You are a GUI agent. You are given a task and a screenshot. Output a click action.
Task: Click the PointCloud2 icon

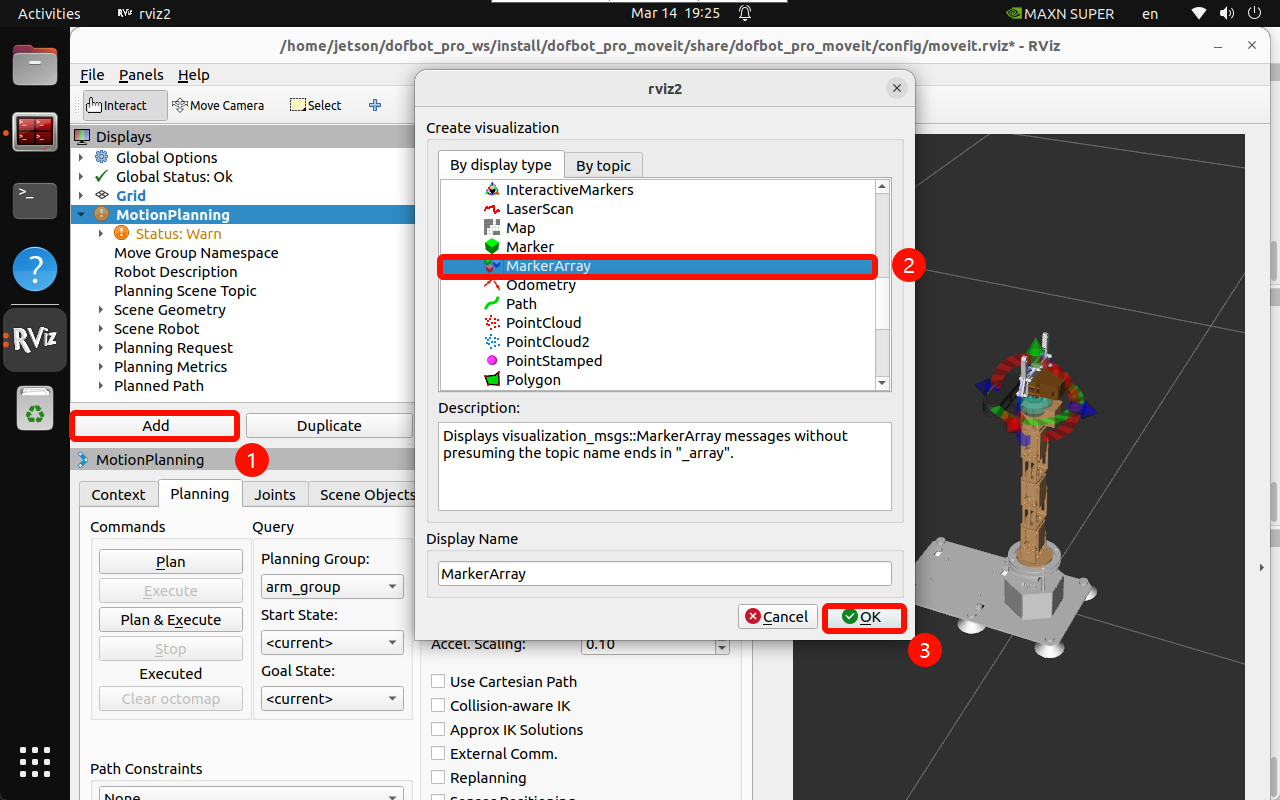(491, 341)
